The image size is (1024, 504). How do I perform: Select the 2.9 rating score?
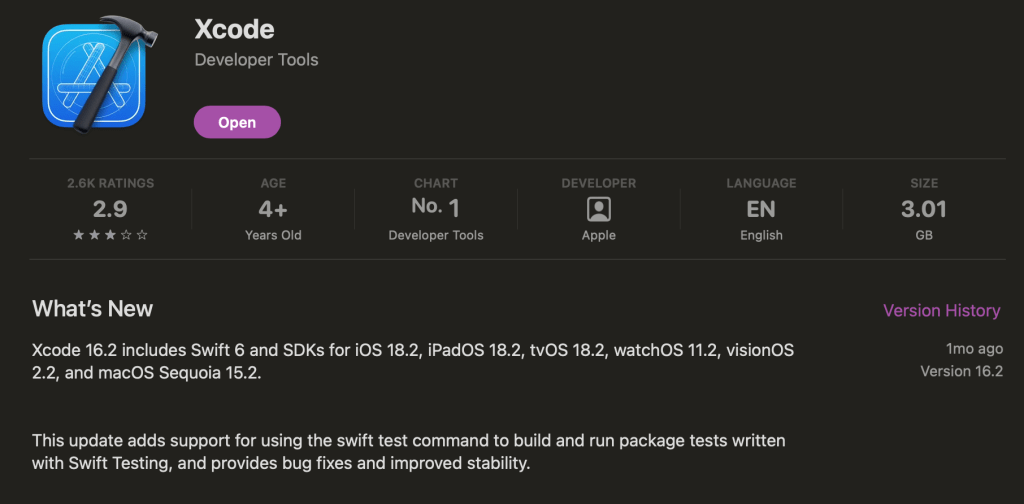coord(110,208)
